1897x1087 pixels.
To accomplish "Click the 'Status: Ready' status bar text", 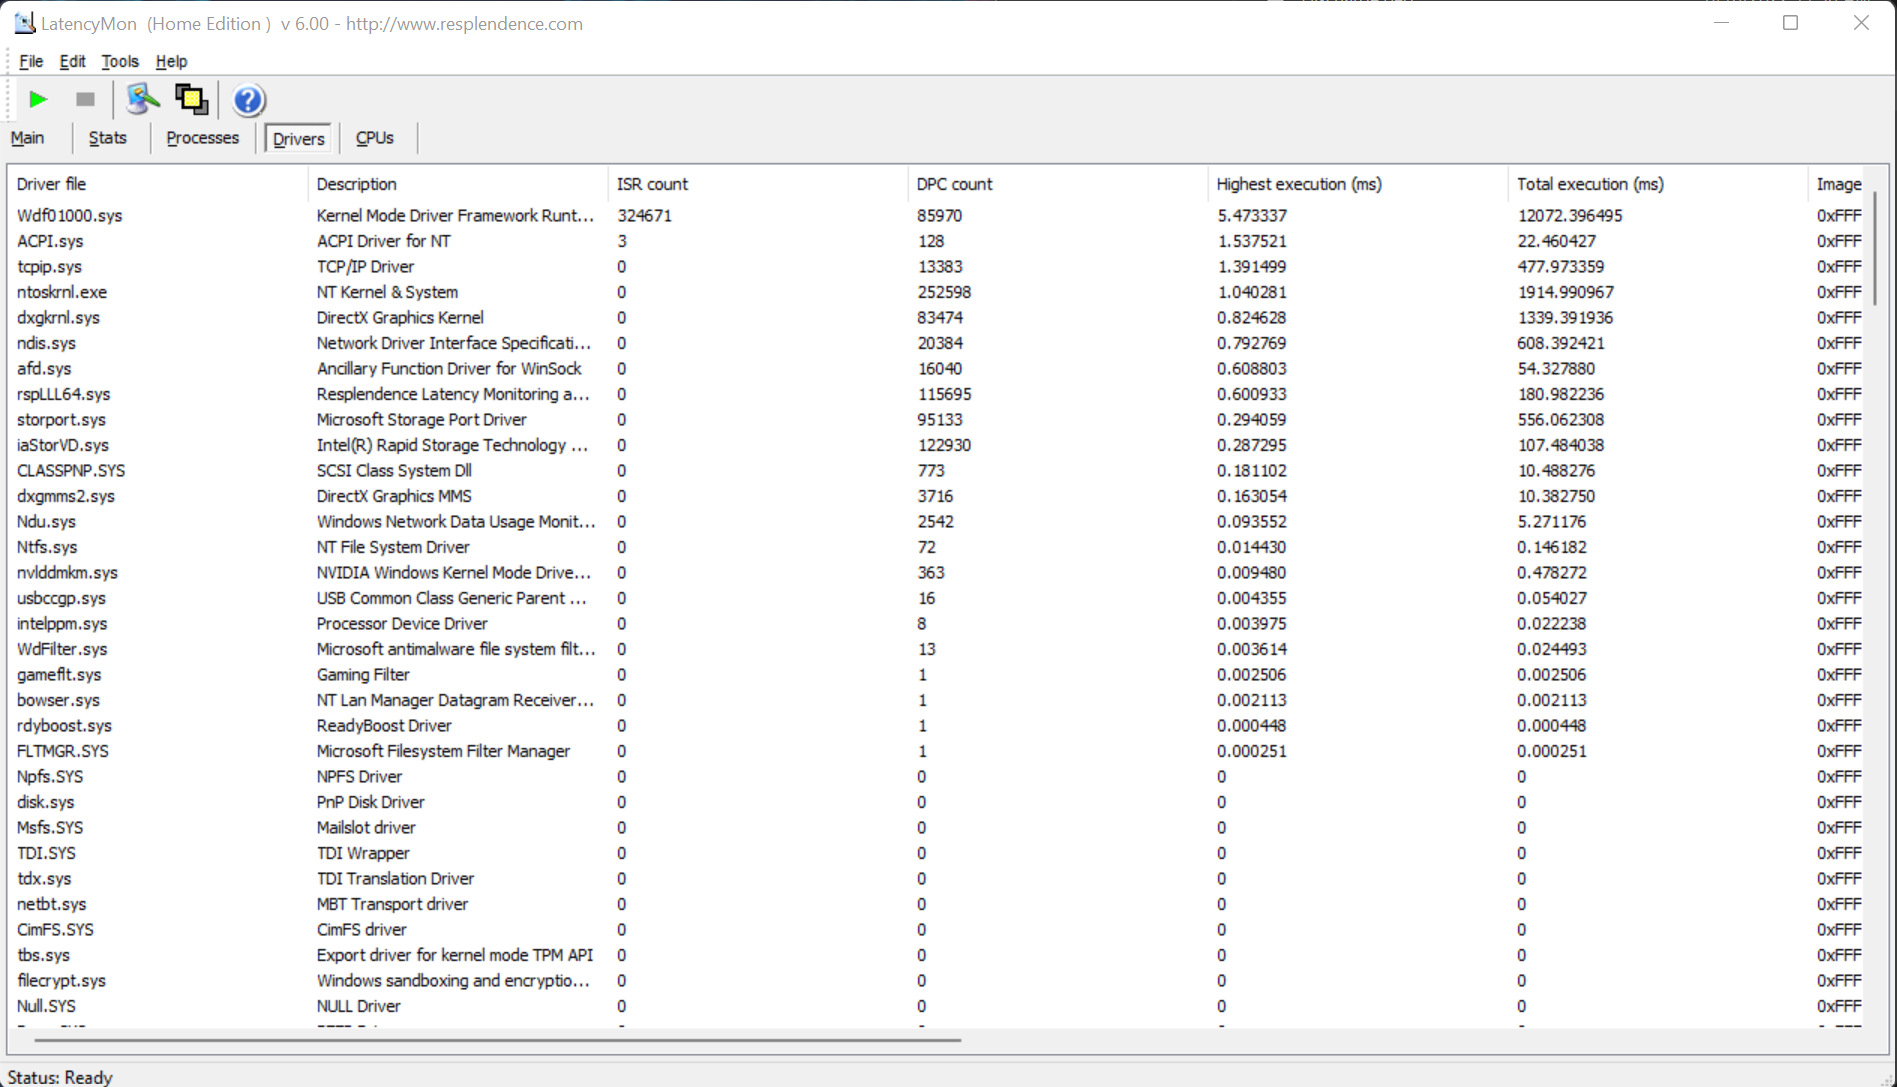I will click(60, 1077).
